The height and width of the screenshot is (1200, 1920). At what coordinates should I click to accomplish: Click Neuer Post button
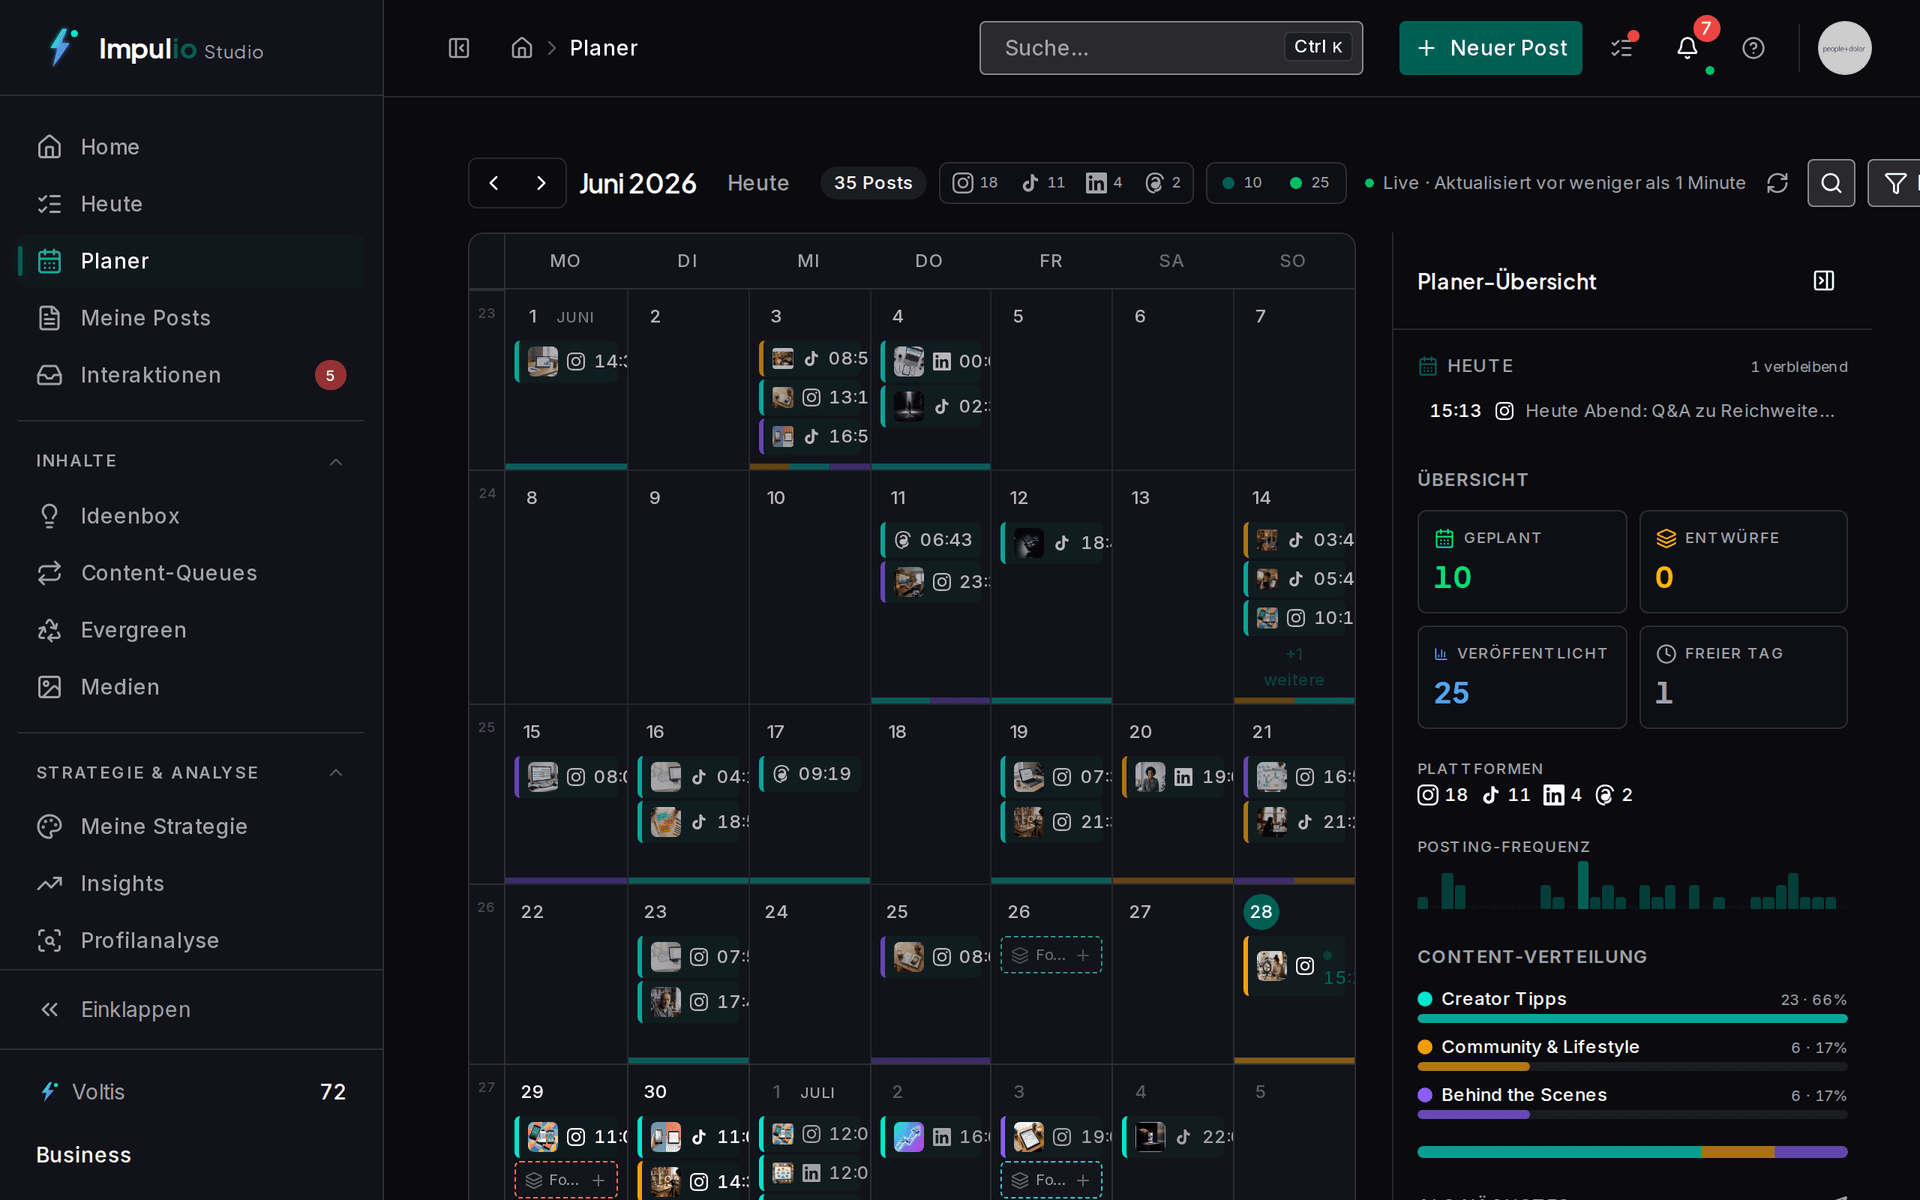click(1490, 48)
